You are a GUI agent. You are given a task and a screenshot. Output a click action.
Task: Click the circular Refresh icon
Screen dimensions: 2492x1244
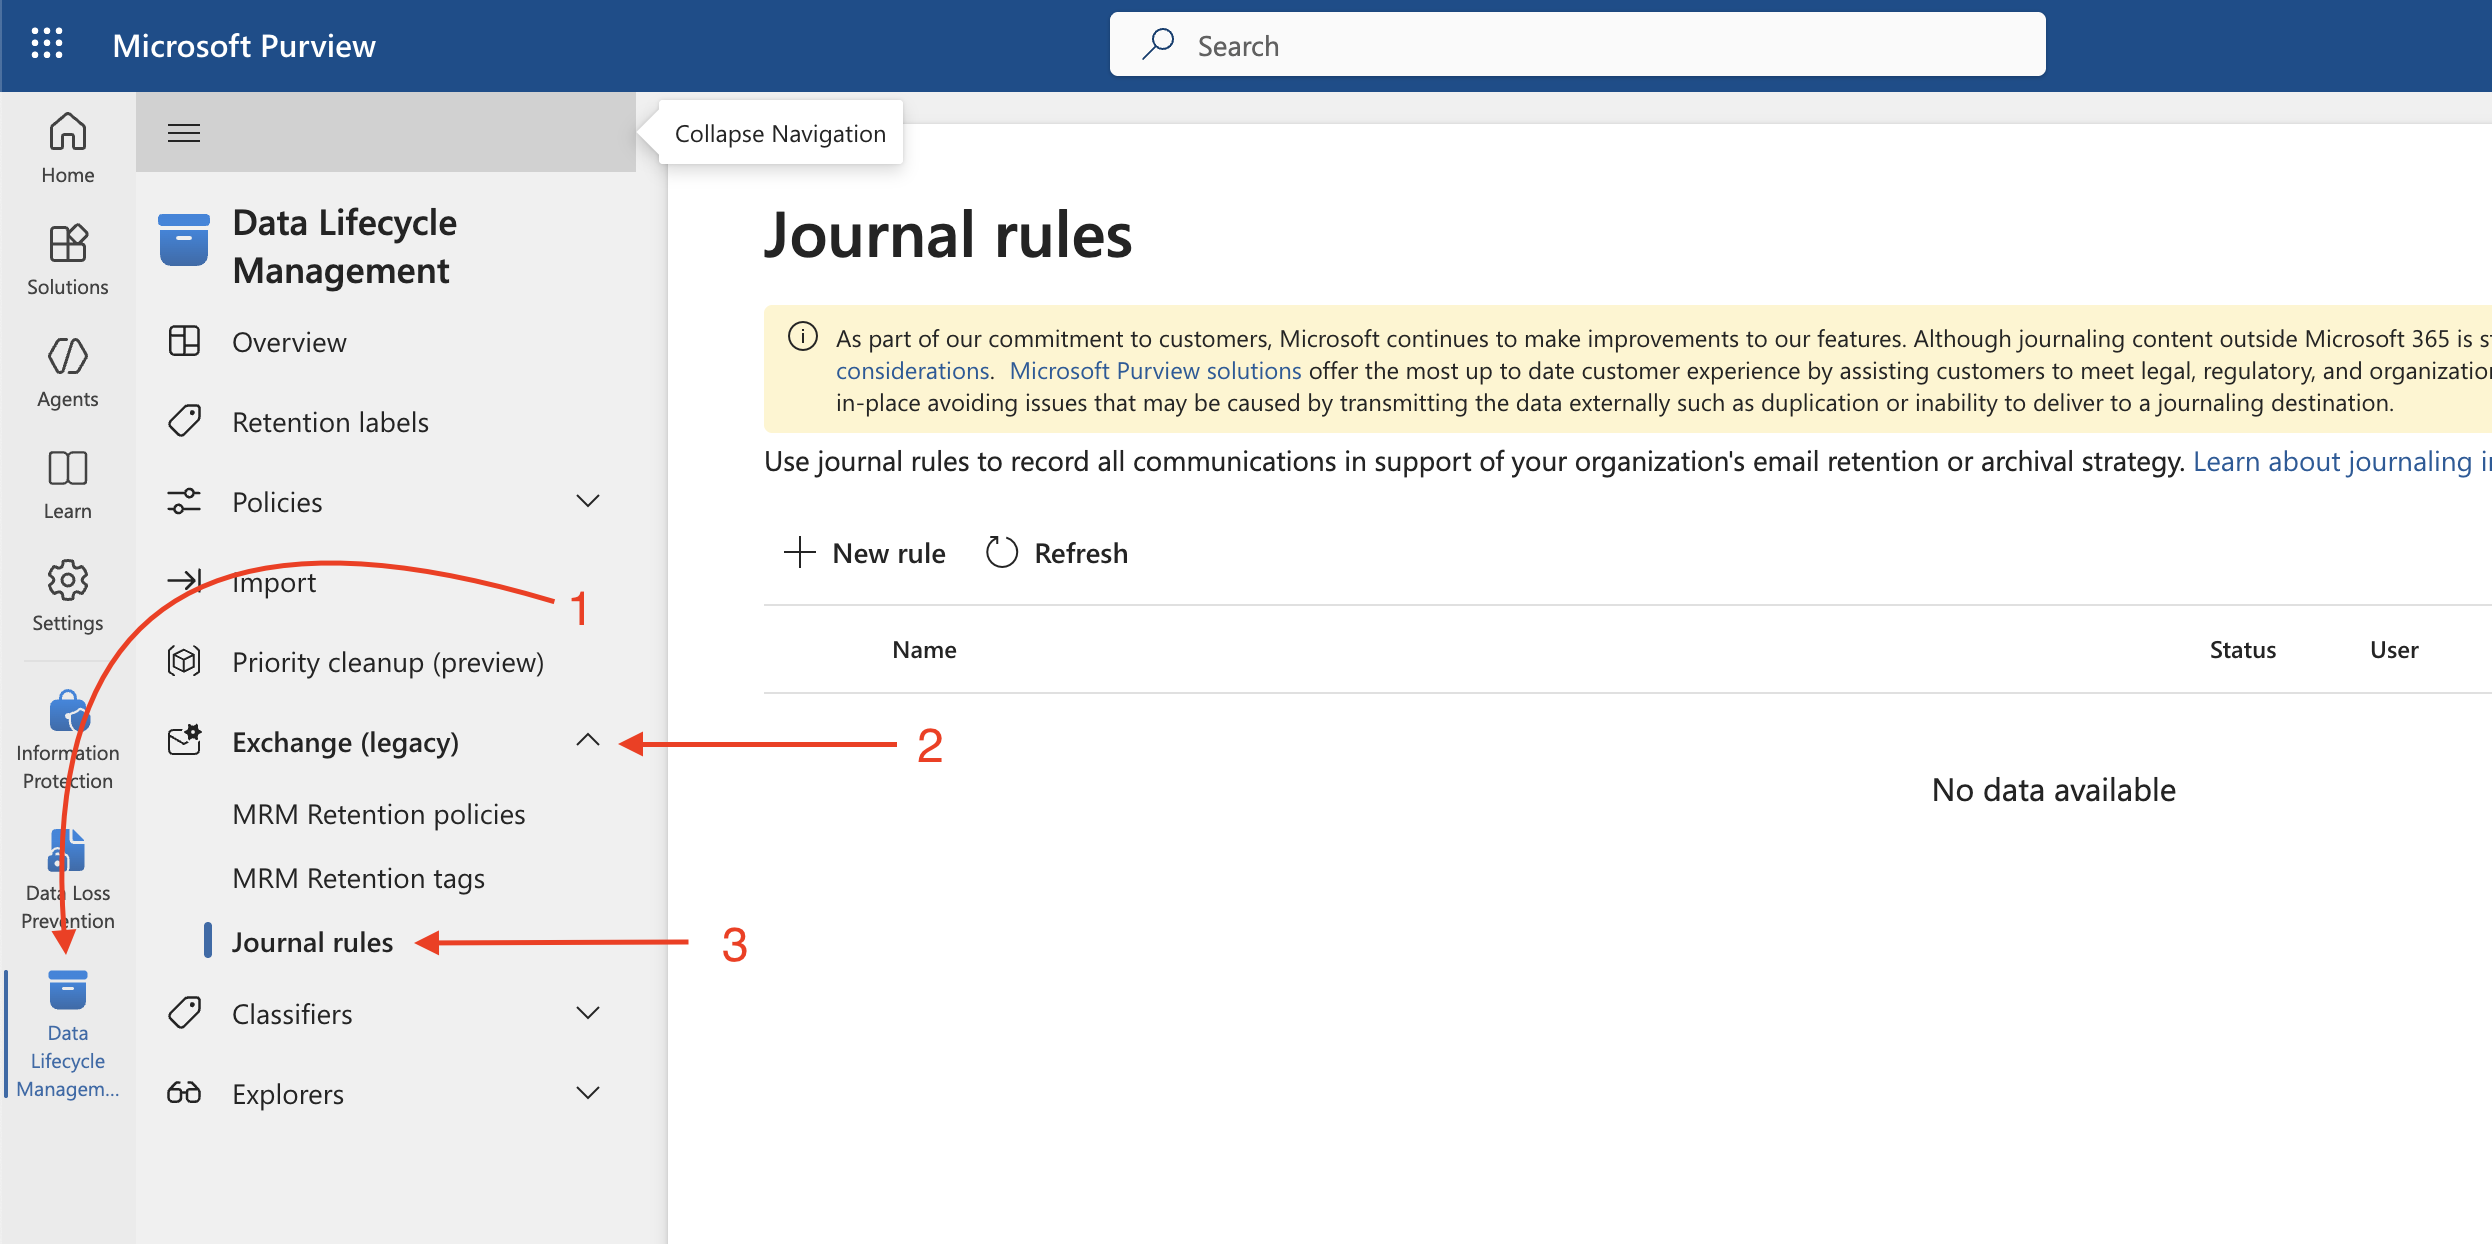pyautogui.click(x=1002, y=552)
